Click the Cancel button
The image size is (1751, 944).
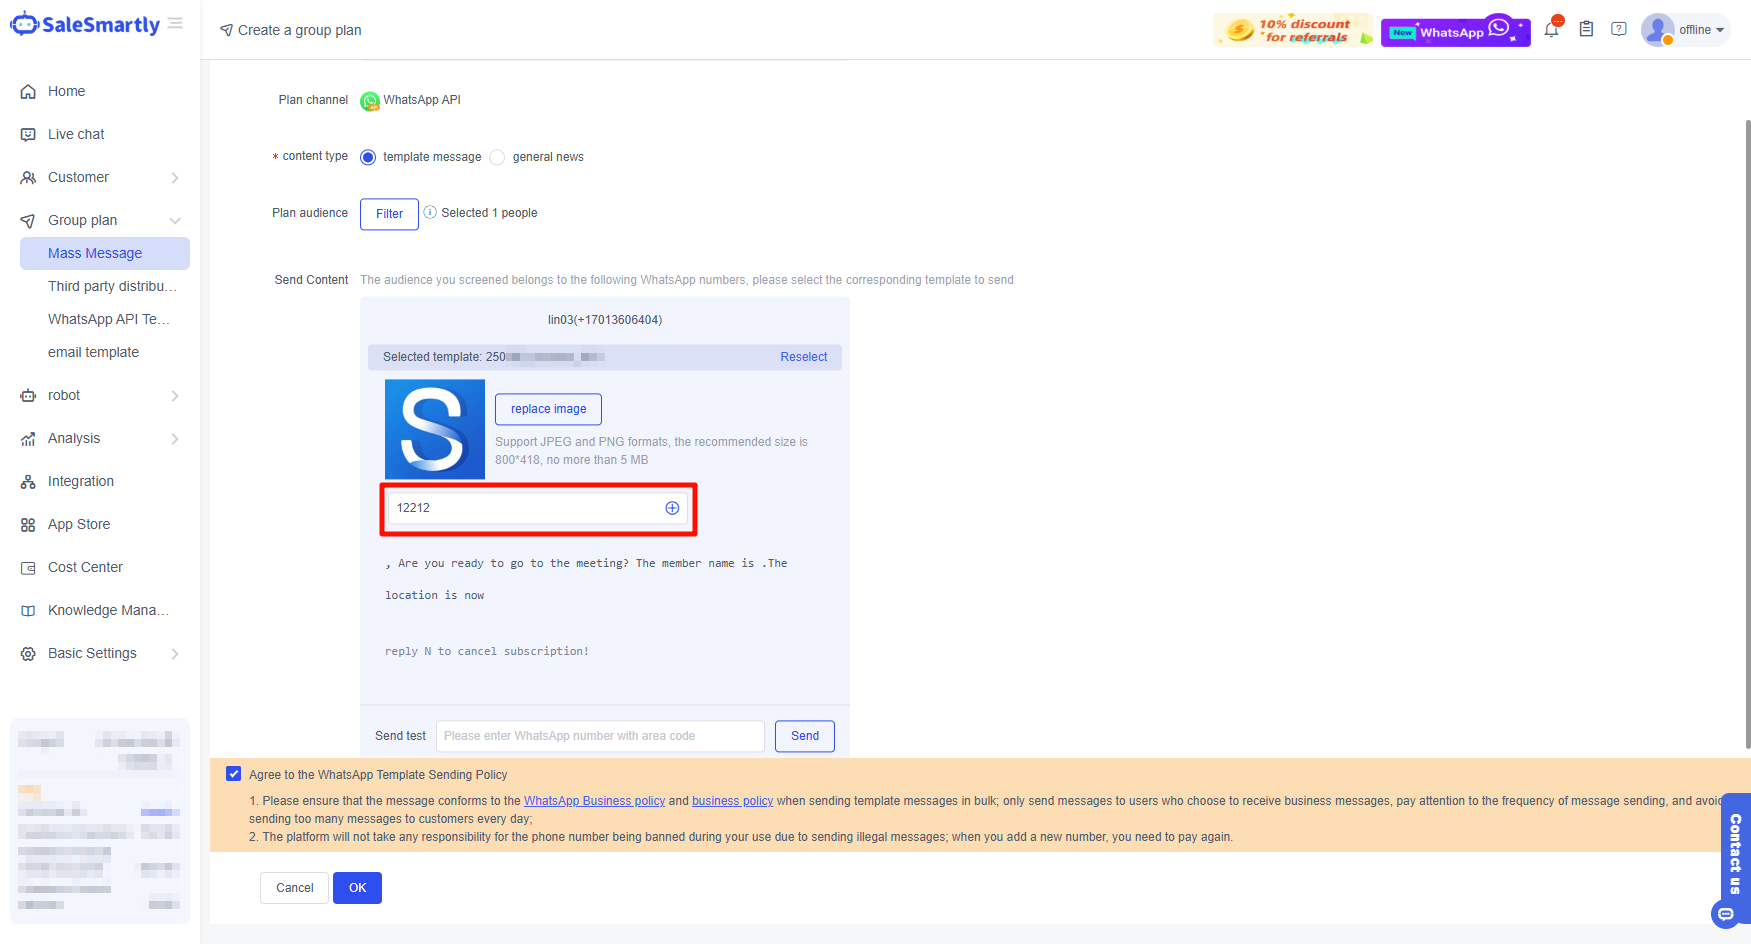(x=295, y=888)
